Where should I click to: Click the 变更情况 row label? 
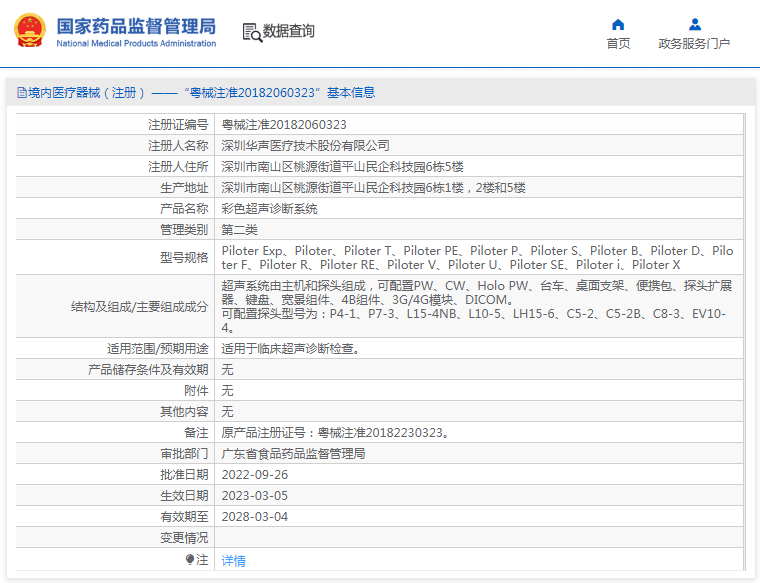point(184,538)
